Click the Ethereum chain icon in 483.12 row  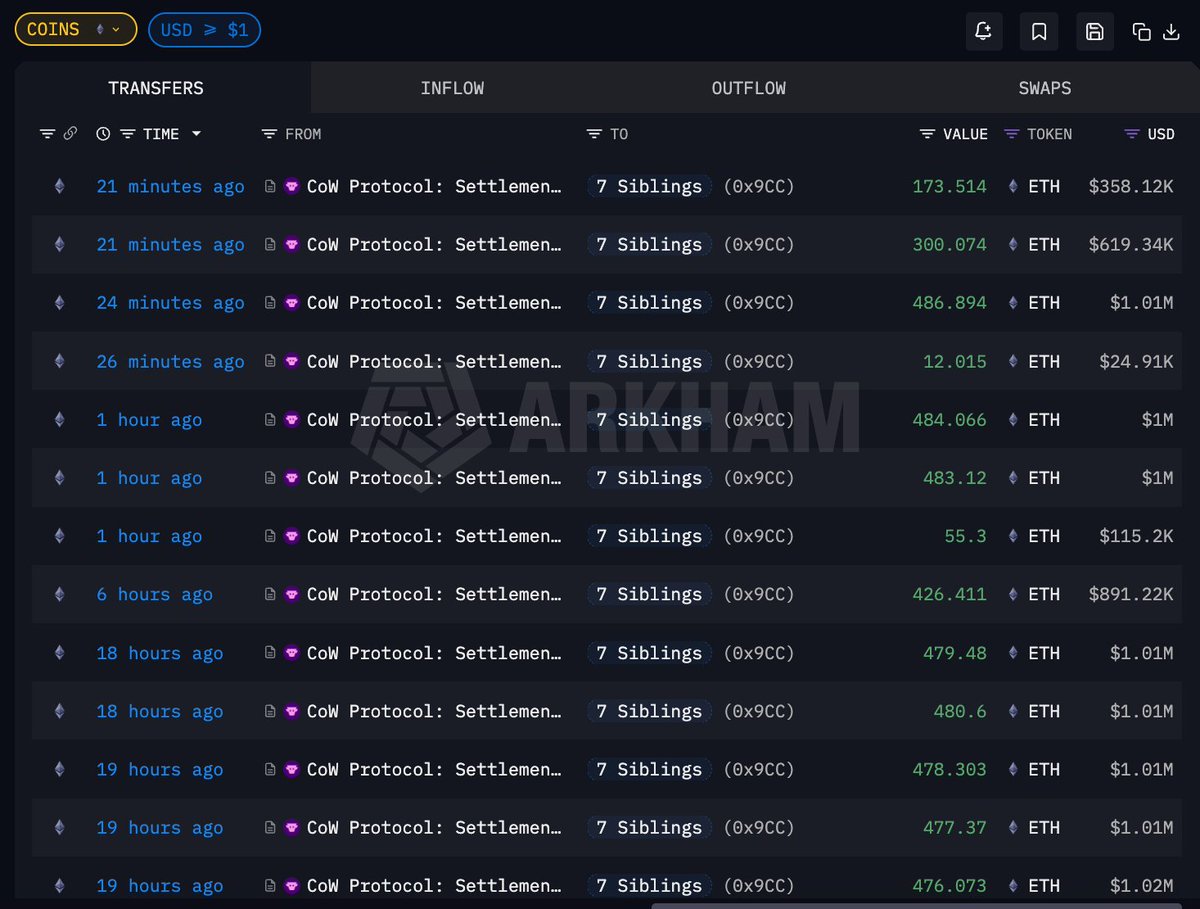pyautogui.click(x=59, y=478)
